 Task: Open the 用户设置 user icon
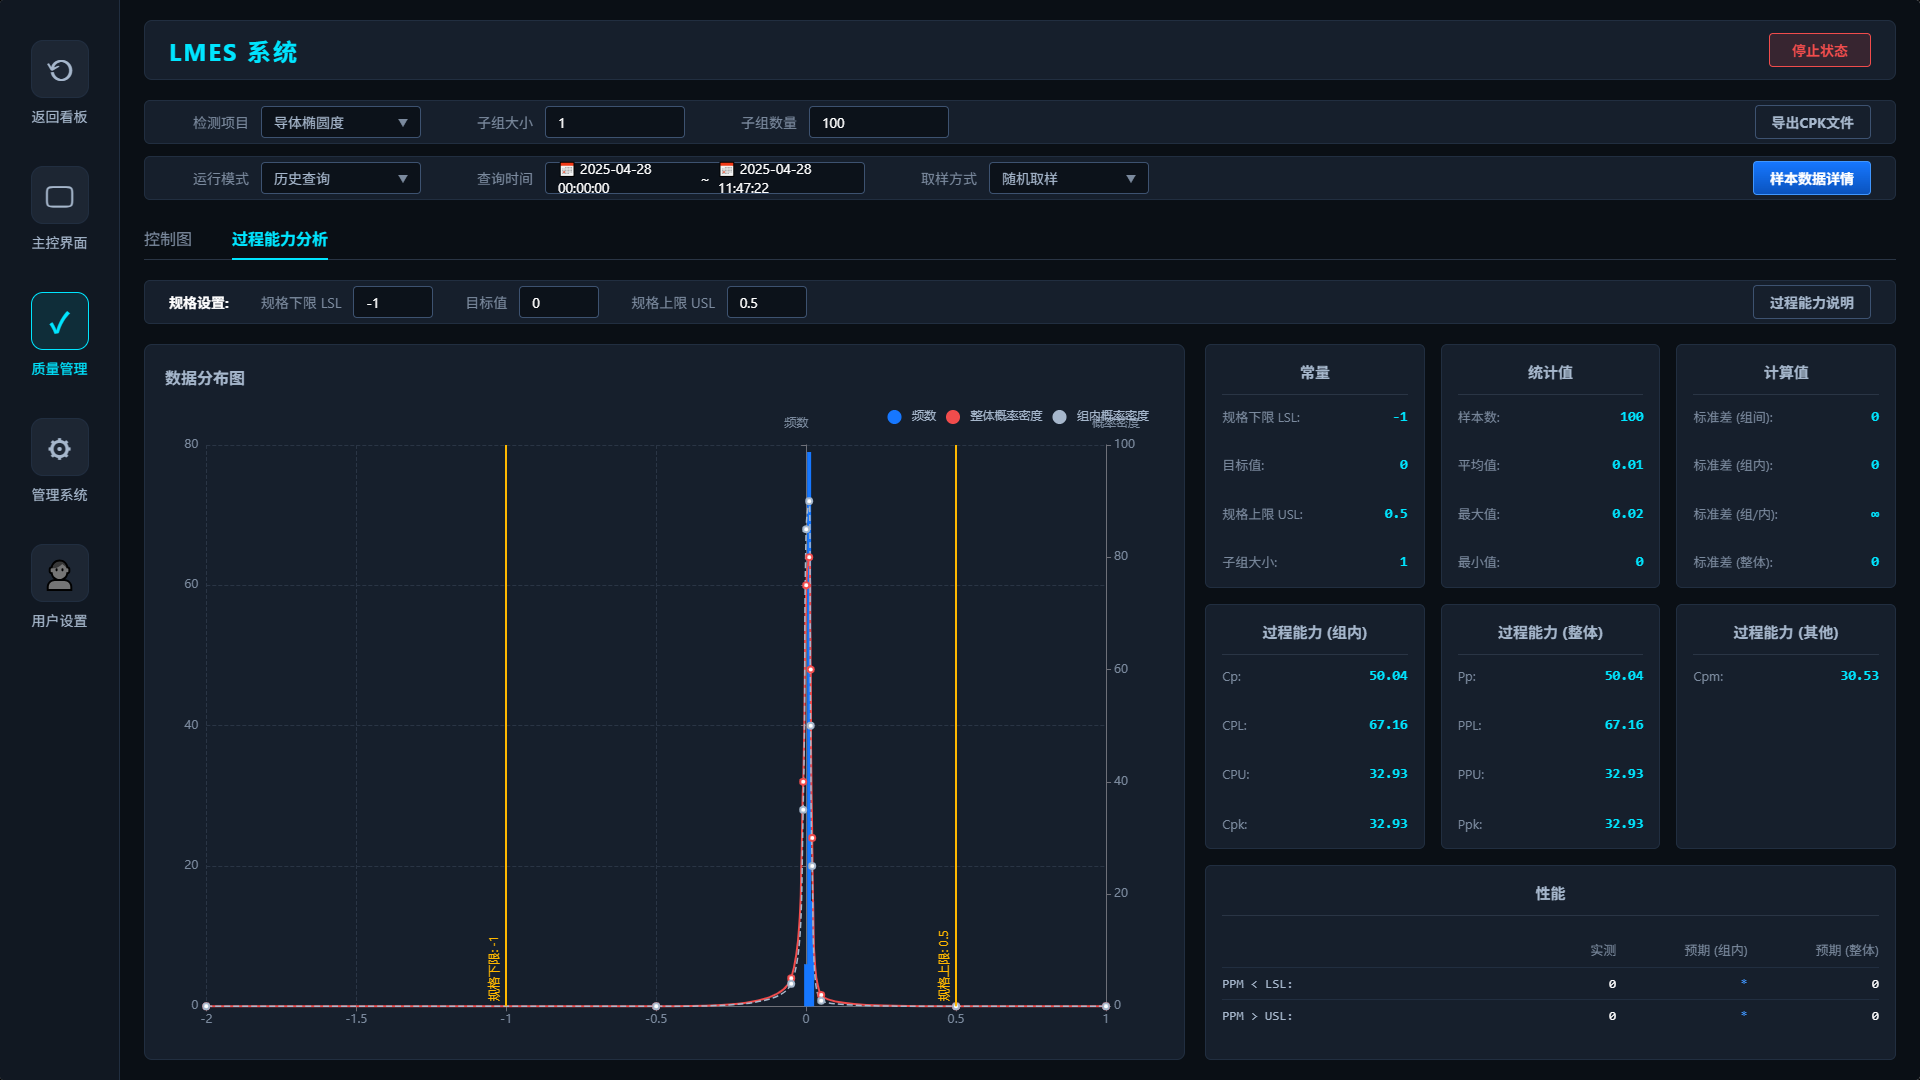(60, 574)
